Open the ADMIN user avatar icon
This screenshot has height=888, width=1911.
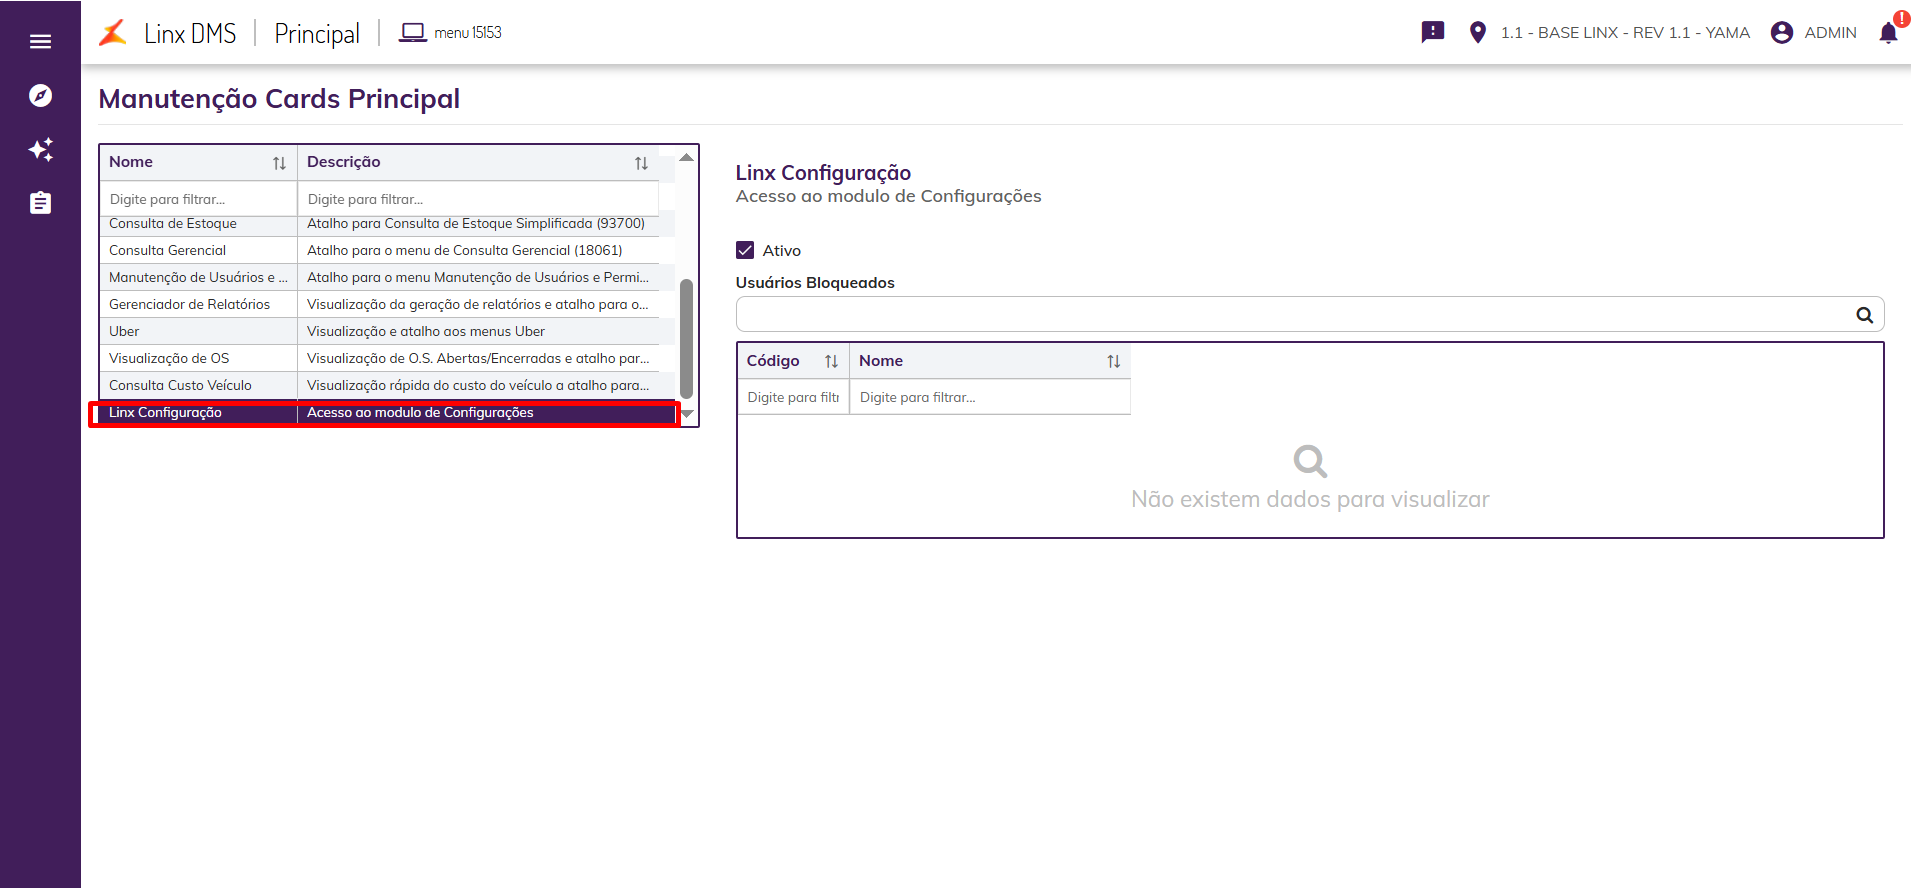(1781, 32)
